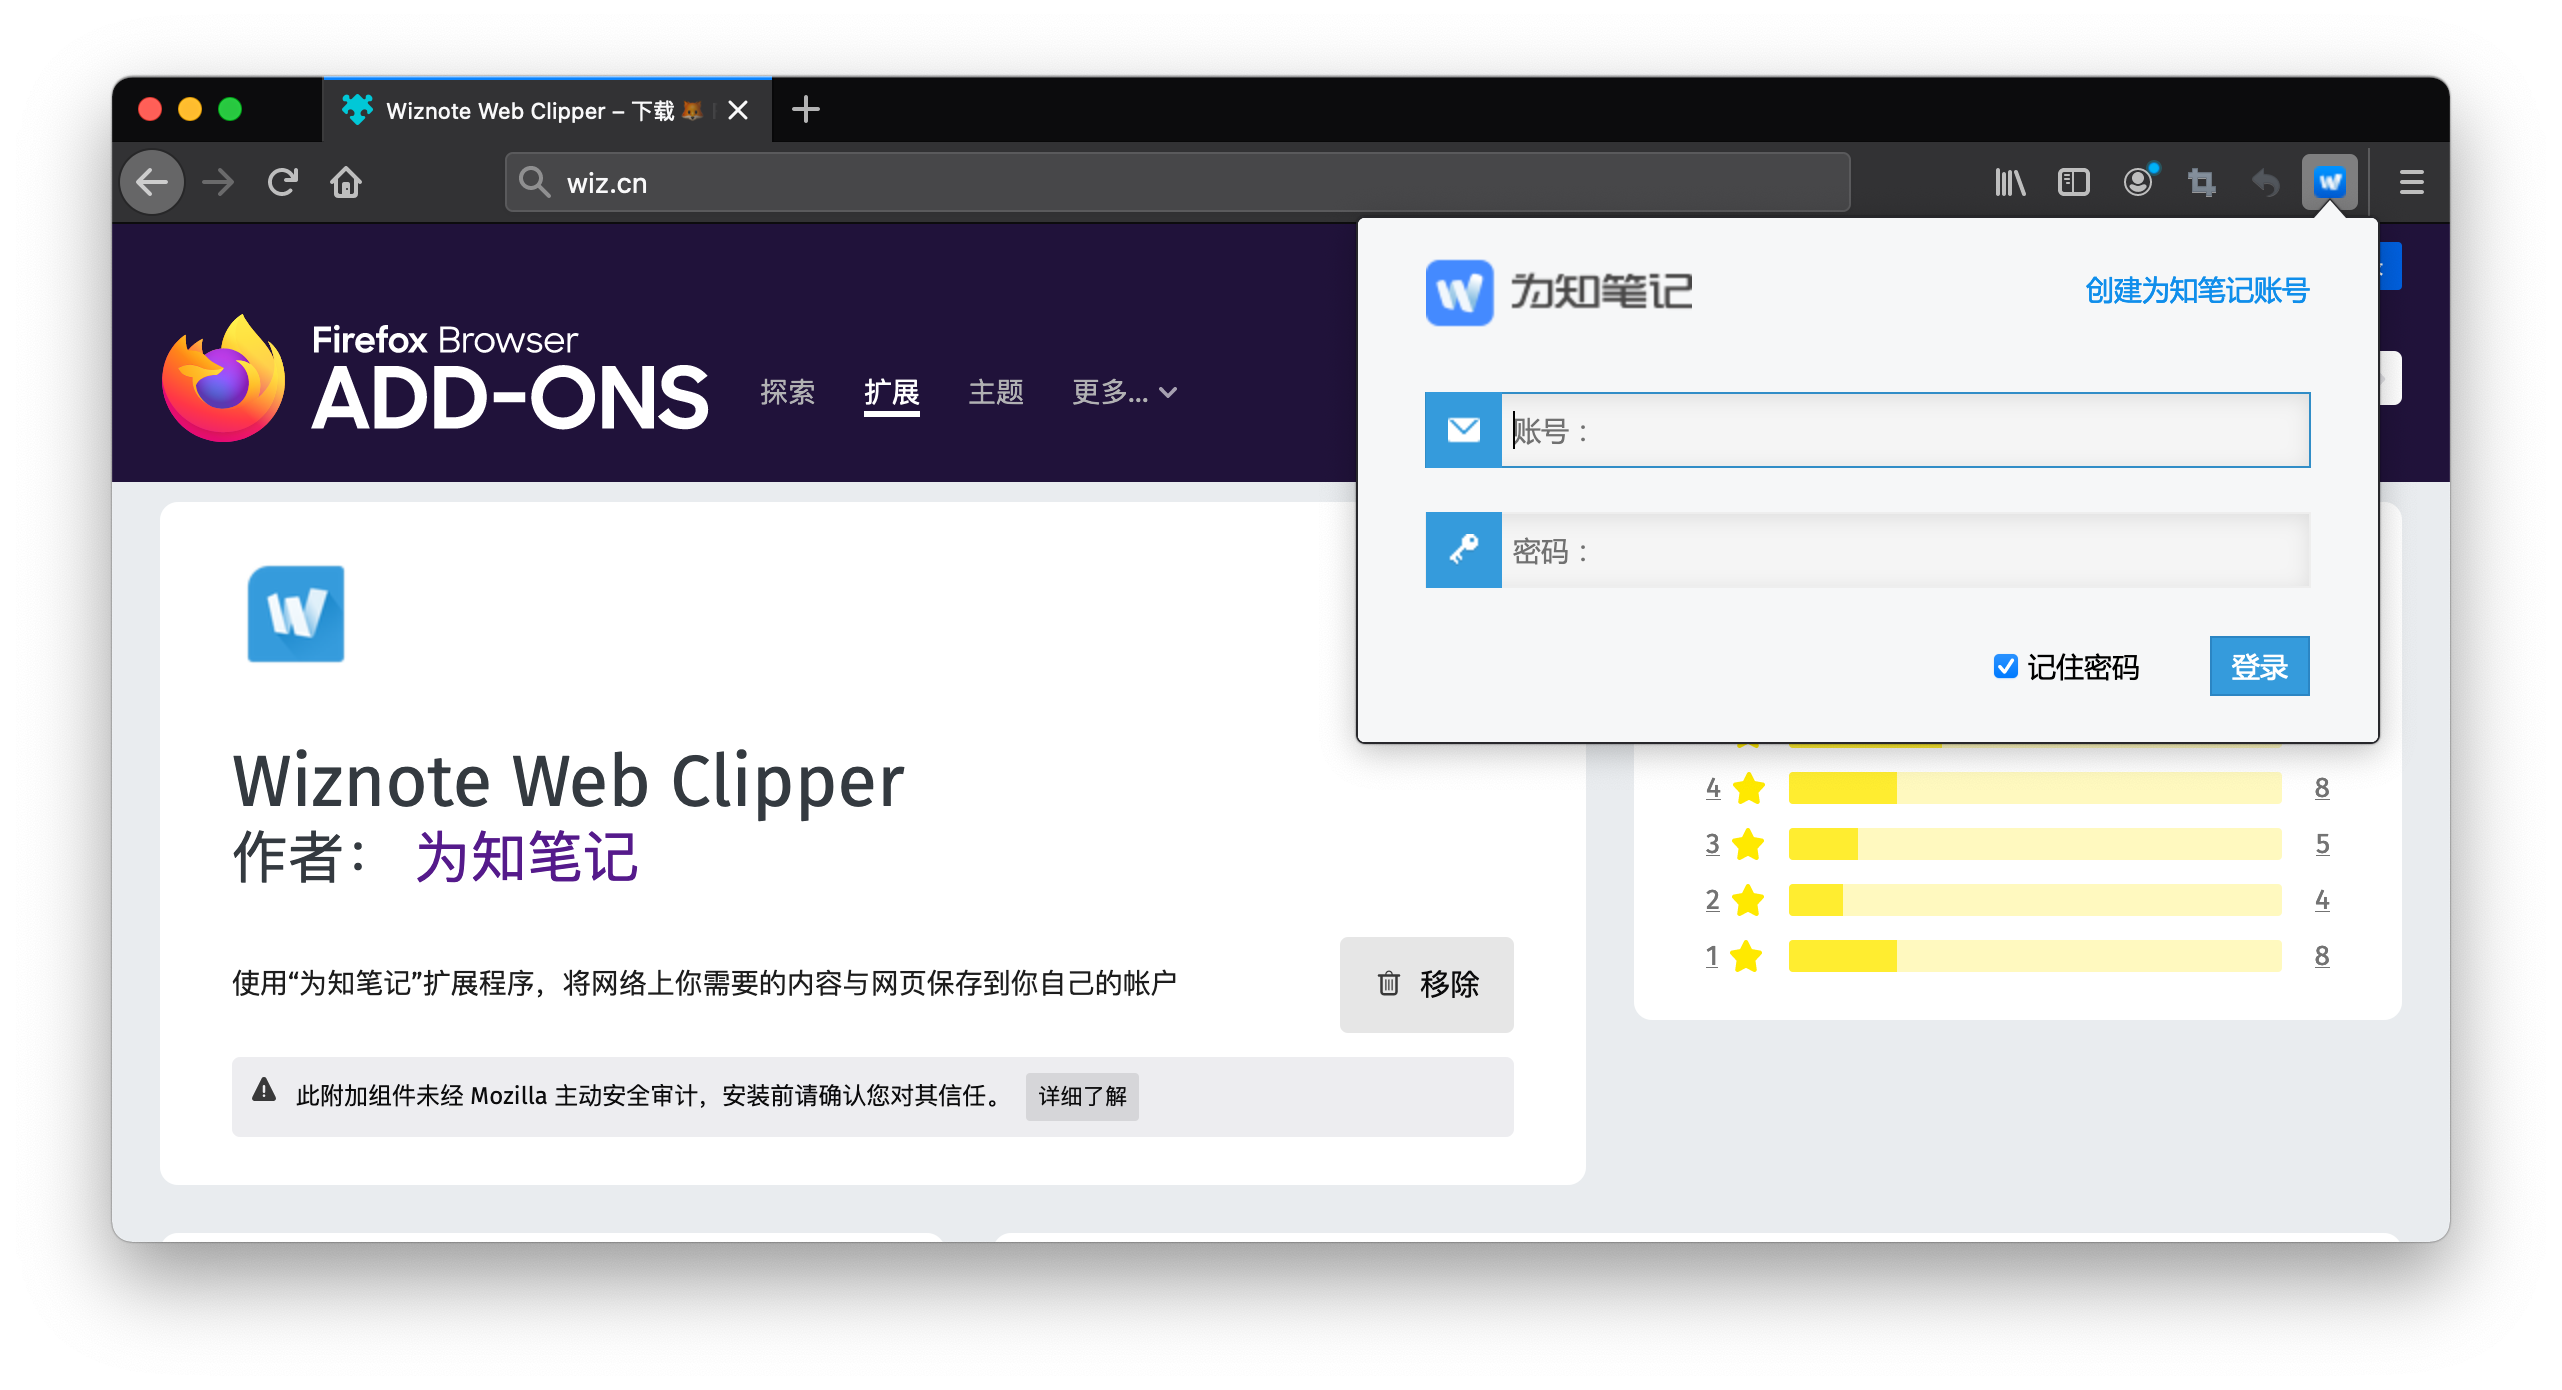
Task: Click the 4-star rating star icon
Action: click(1749, 788)
